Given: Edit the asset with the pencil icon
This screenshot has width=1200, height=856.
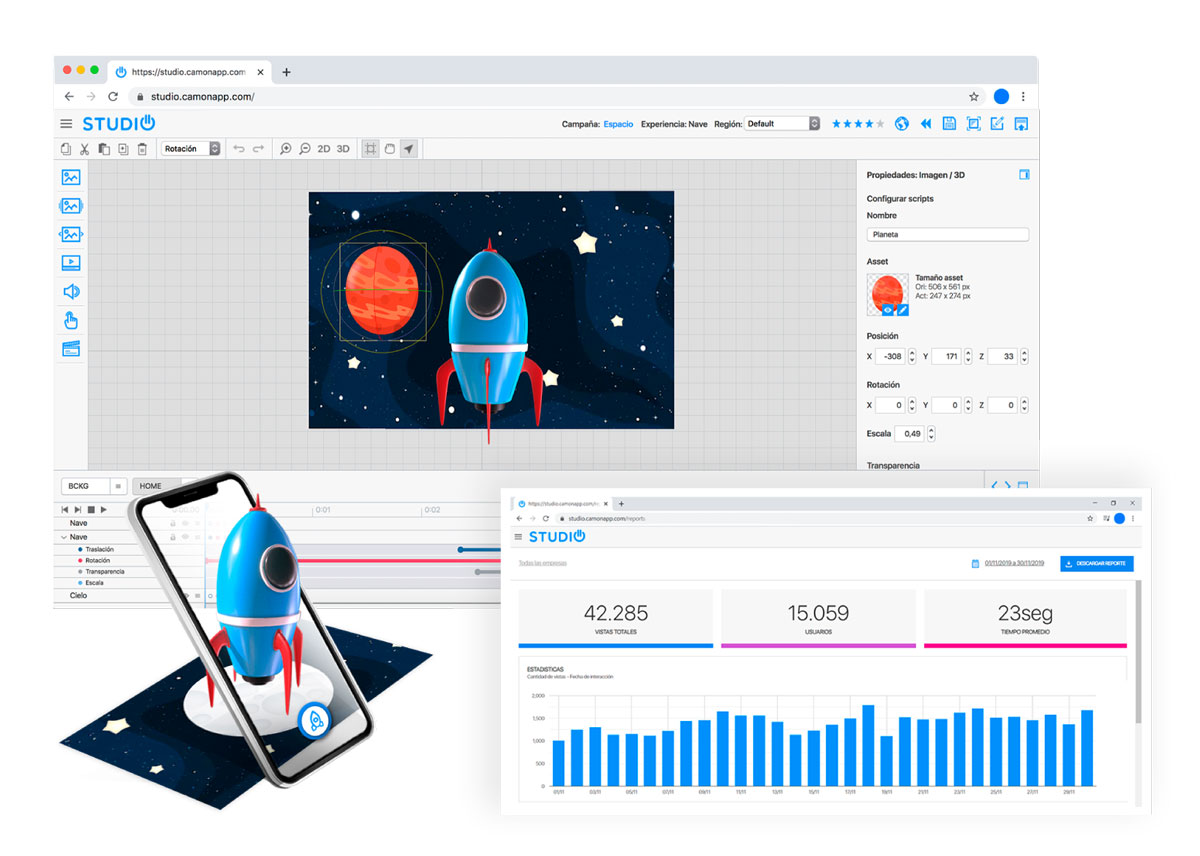Looking at the screenshot, I should (902, 310).
